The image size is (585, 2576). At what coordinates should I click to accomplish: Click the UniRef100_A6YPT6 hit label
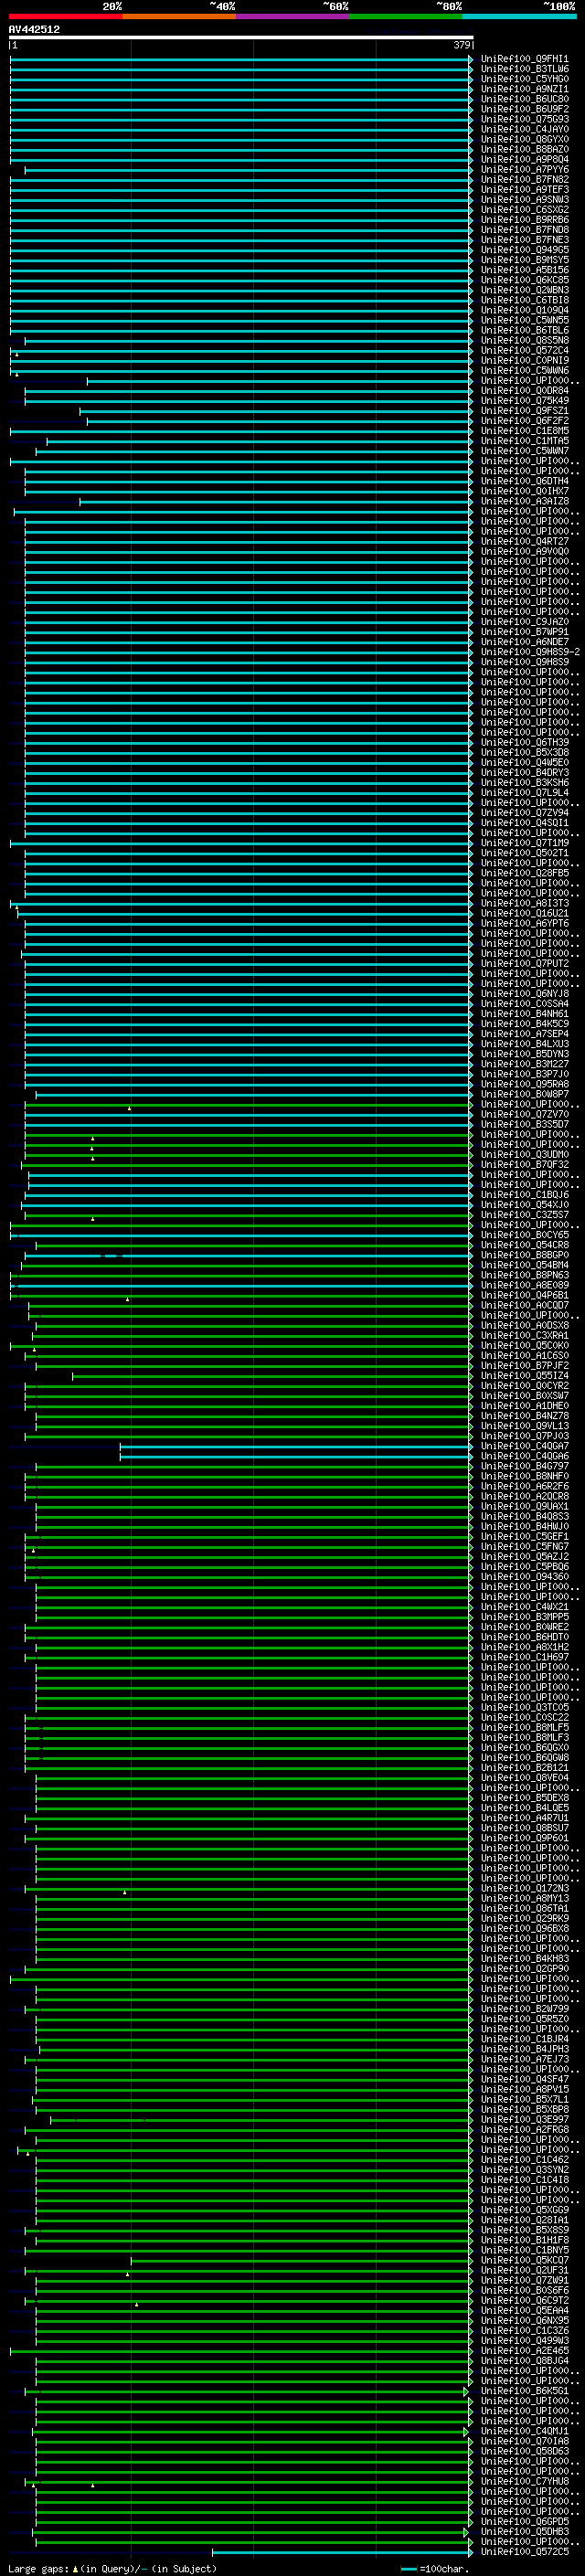525,923
